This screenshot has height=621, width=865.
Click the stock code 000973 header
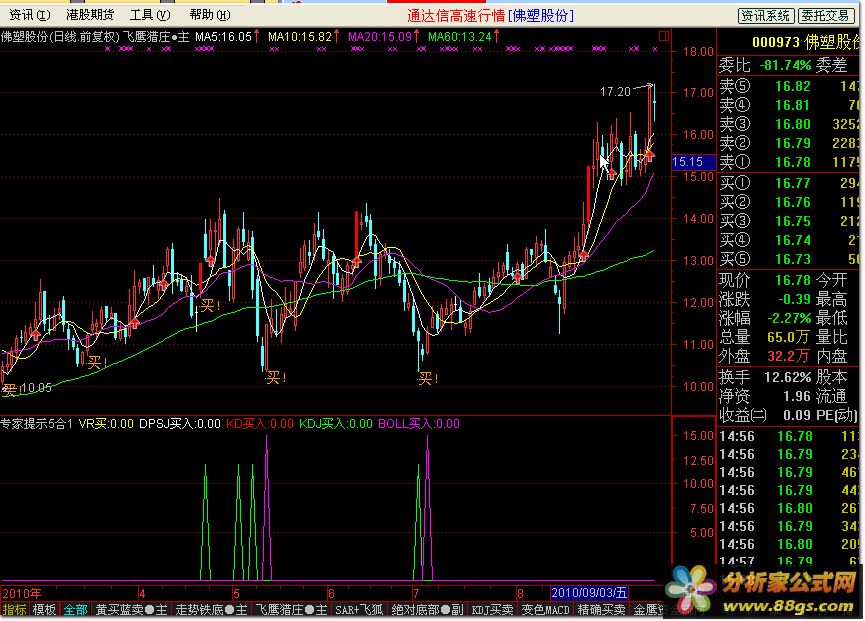(775, 42)
